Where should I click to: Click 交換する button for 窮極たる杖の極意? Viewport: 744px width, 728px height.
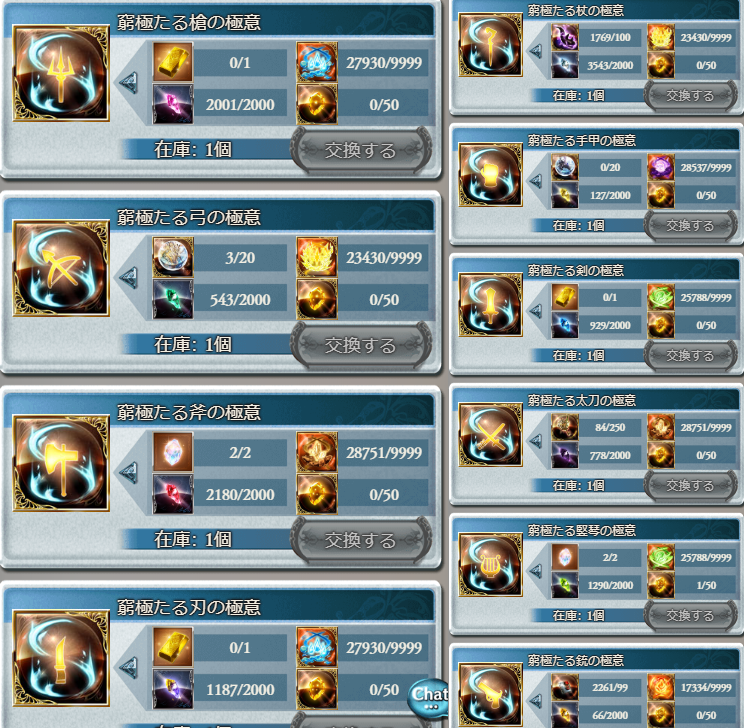pos(690,95)
